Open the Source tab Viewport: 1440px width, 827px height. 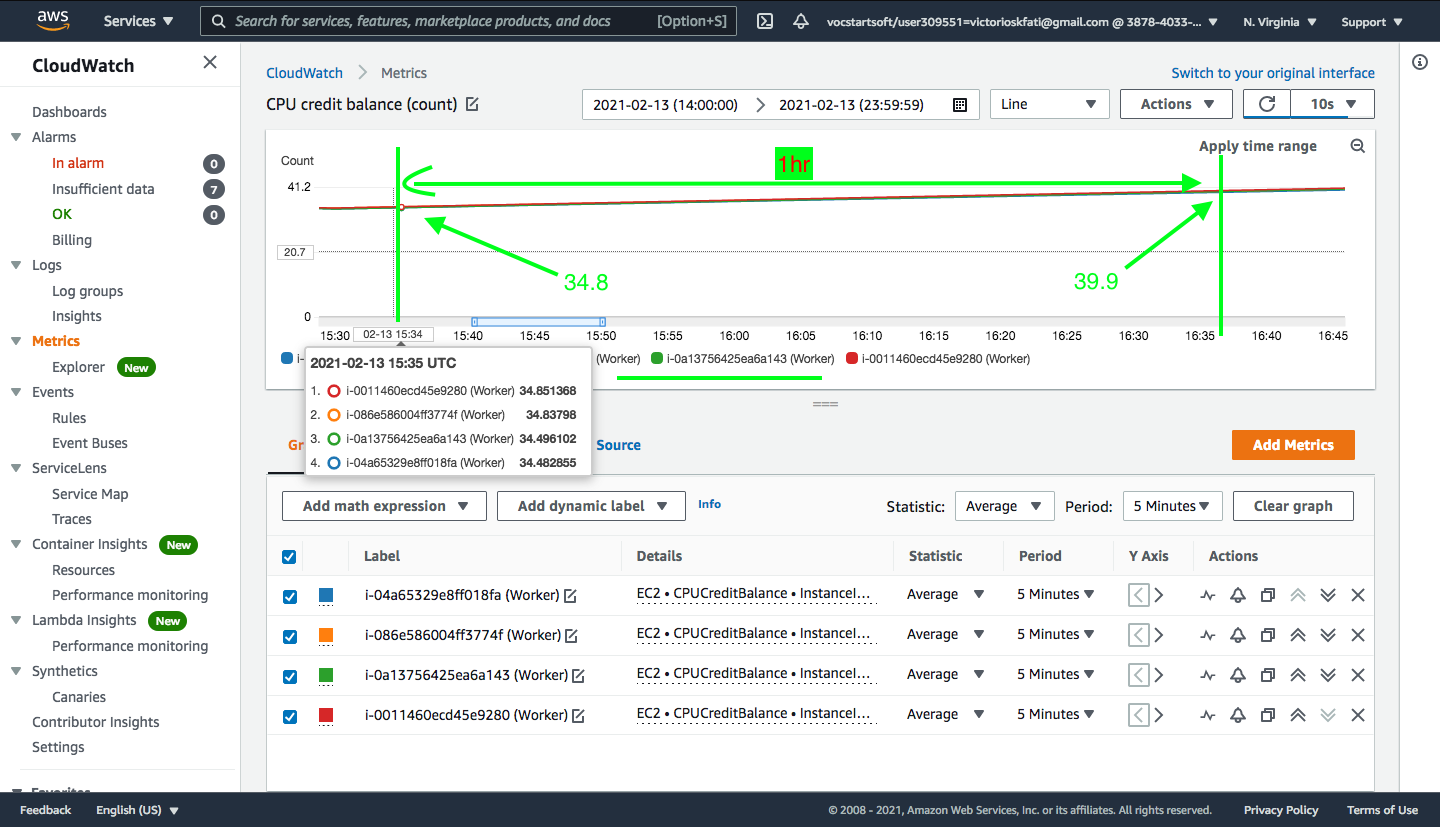coord(618,445)
